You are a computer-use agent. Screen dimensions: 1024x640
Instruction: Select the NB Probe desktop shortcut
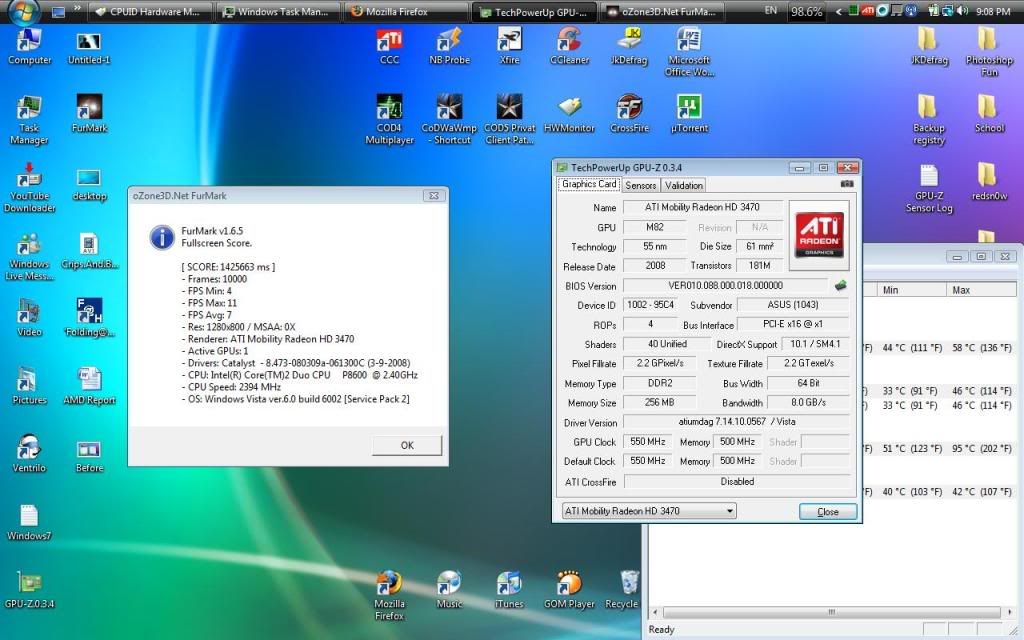tap(449, 46)
